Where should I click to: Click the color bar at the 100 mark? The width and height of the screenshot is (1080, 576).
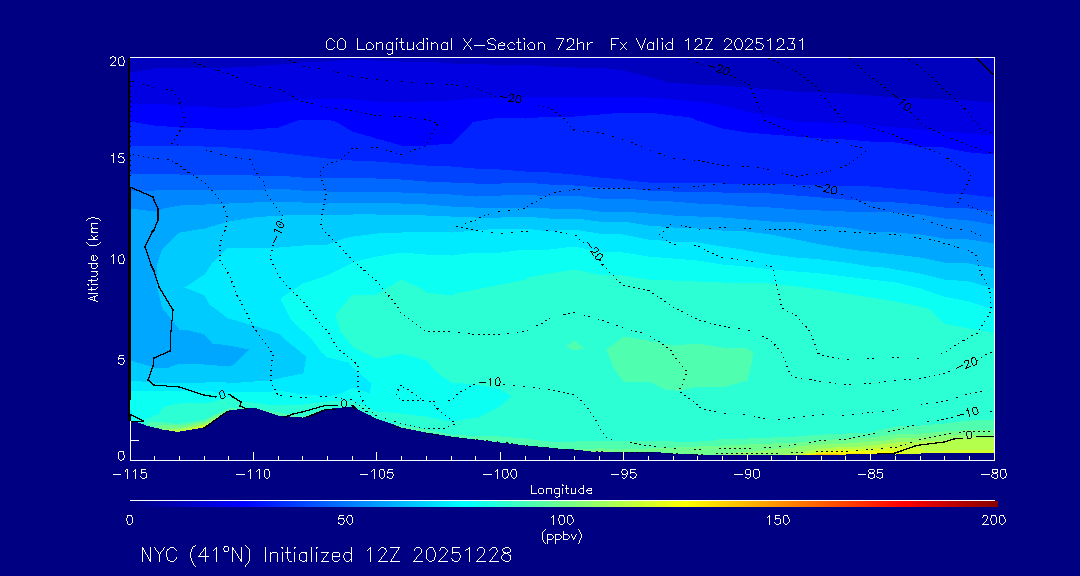(562, 502)
